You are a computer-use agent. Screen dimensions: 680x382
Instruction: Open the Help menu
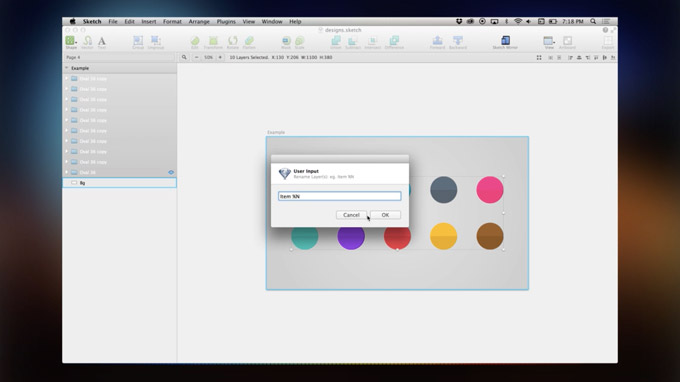(x=295, y=21)
